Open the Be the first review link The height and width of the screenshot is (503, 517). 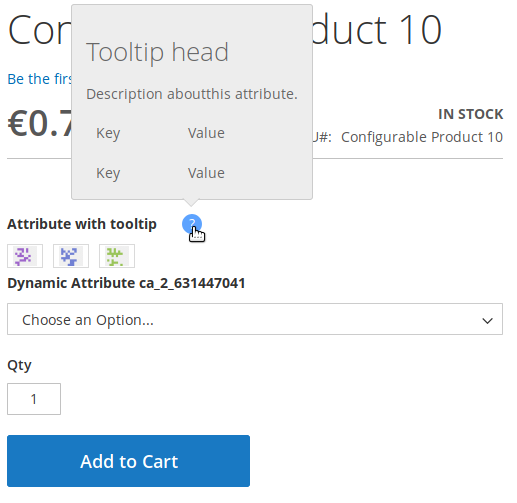coord(39,79)
